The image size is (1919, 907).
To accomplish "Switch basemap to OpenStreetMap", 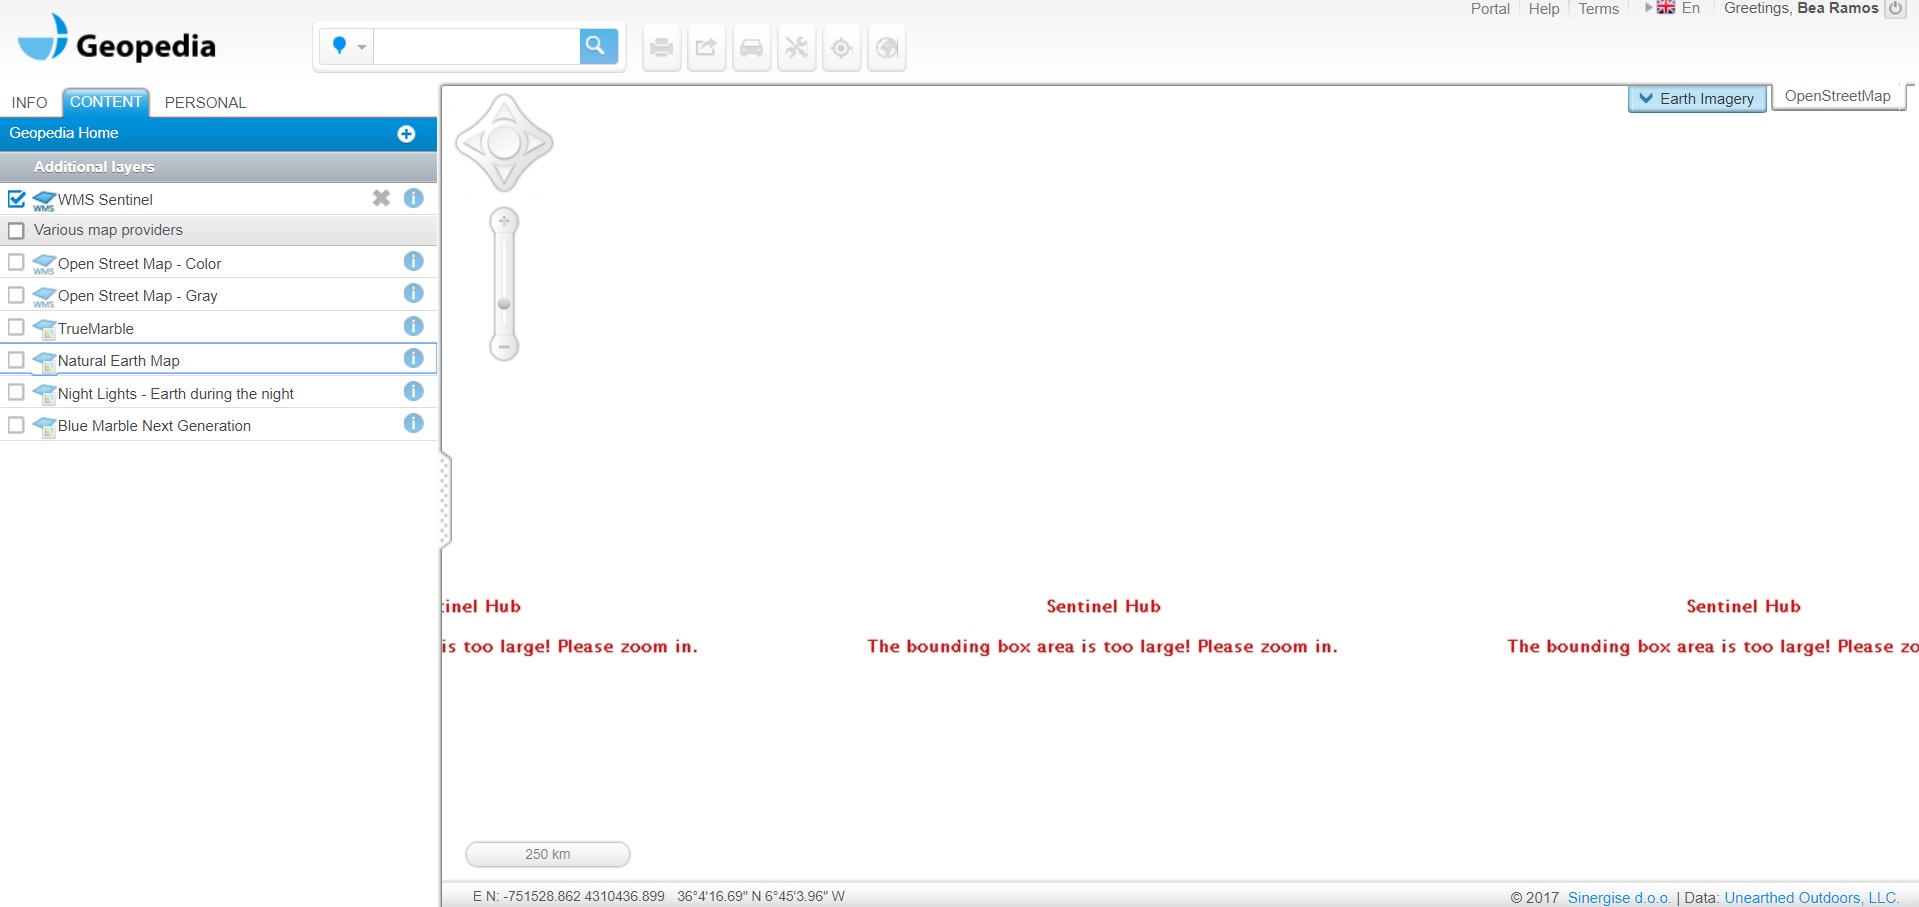I will click(1837, 96).
